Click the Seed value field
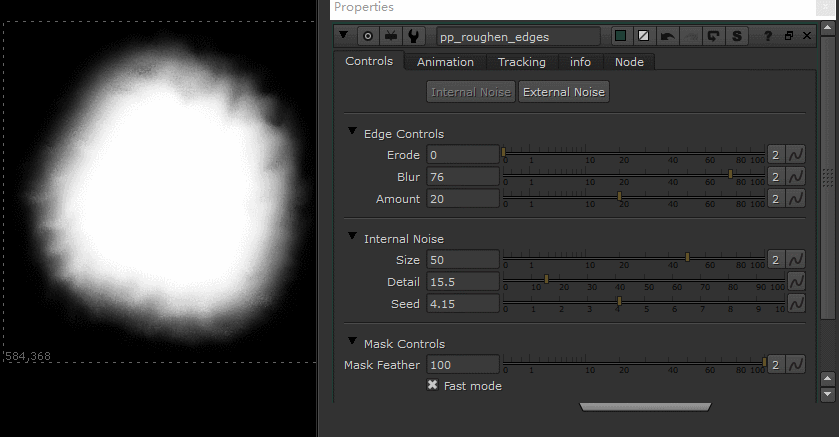This screenshot has width=839, height=437. coord(463,303)
